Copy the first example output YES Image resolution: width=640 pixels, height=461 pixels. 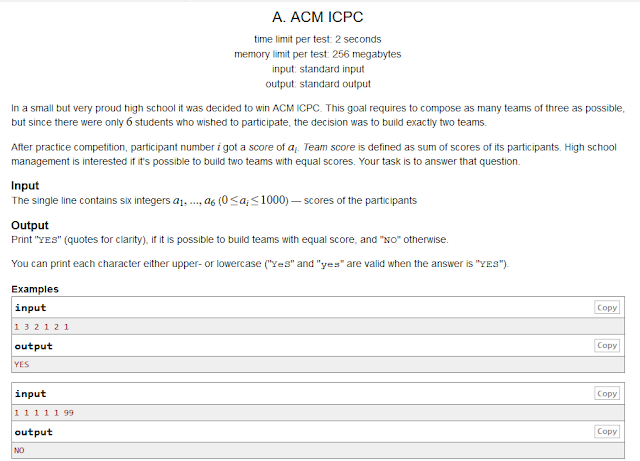click(x=606, y=345)
